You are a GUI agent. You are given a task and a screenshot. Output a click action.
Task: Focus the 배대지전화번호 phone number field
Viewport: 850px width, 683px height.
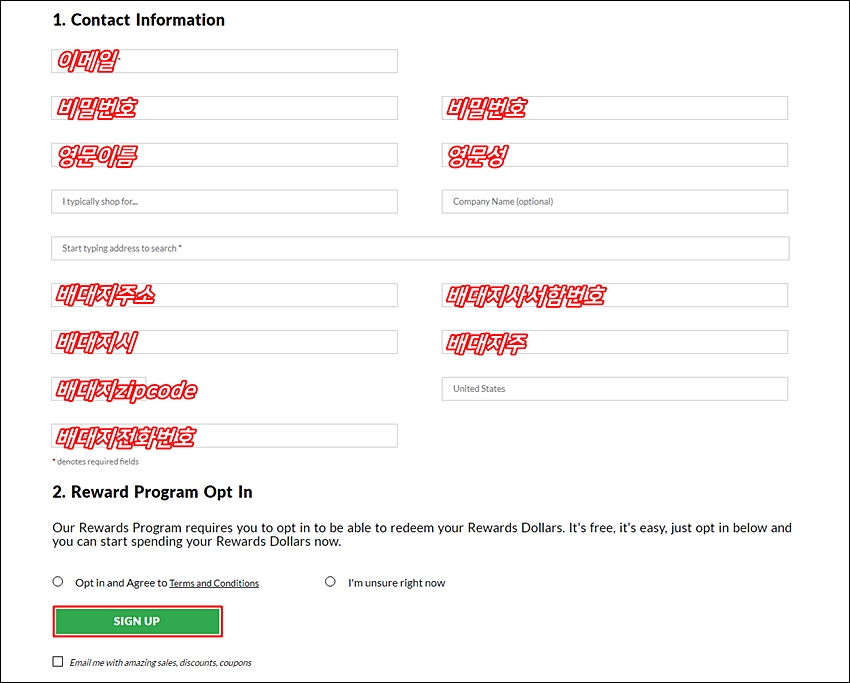[224, 436]
